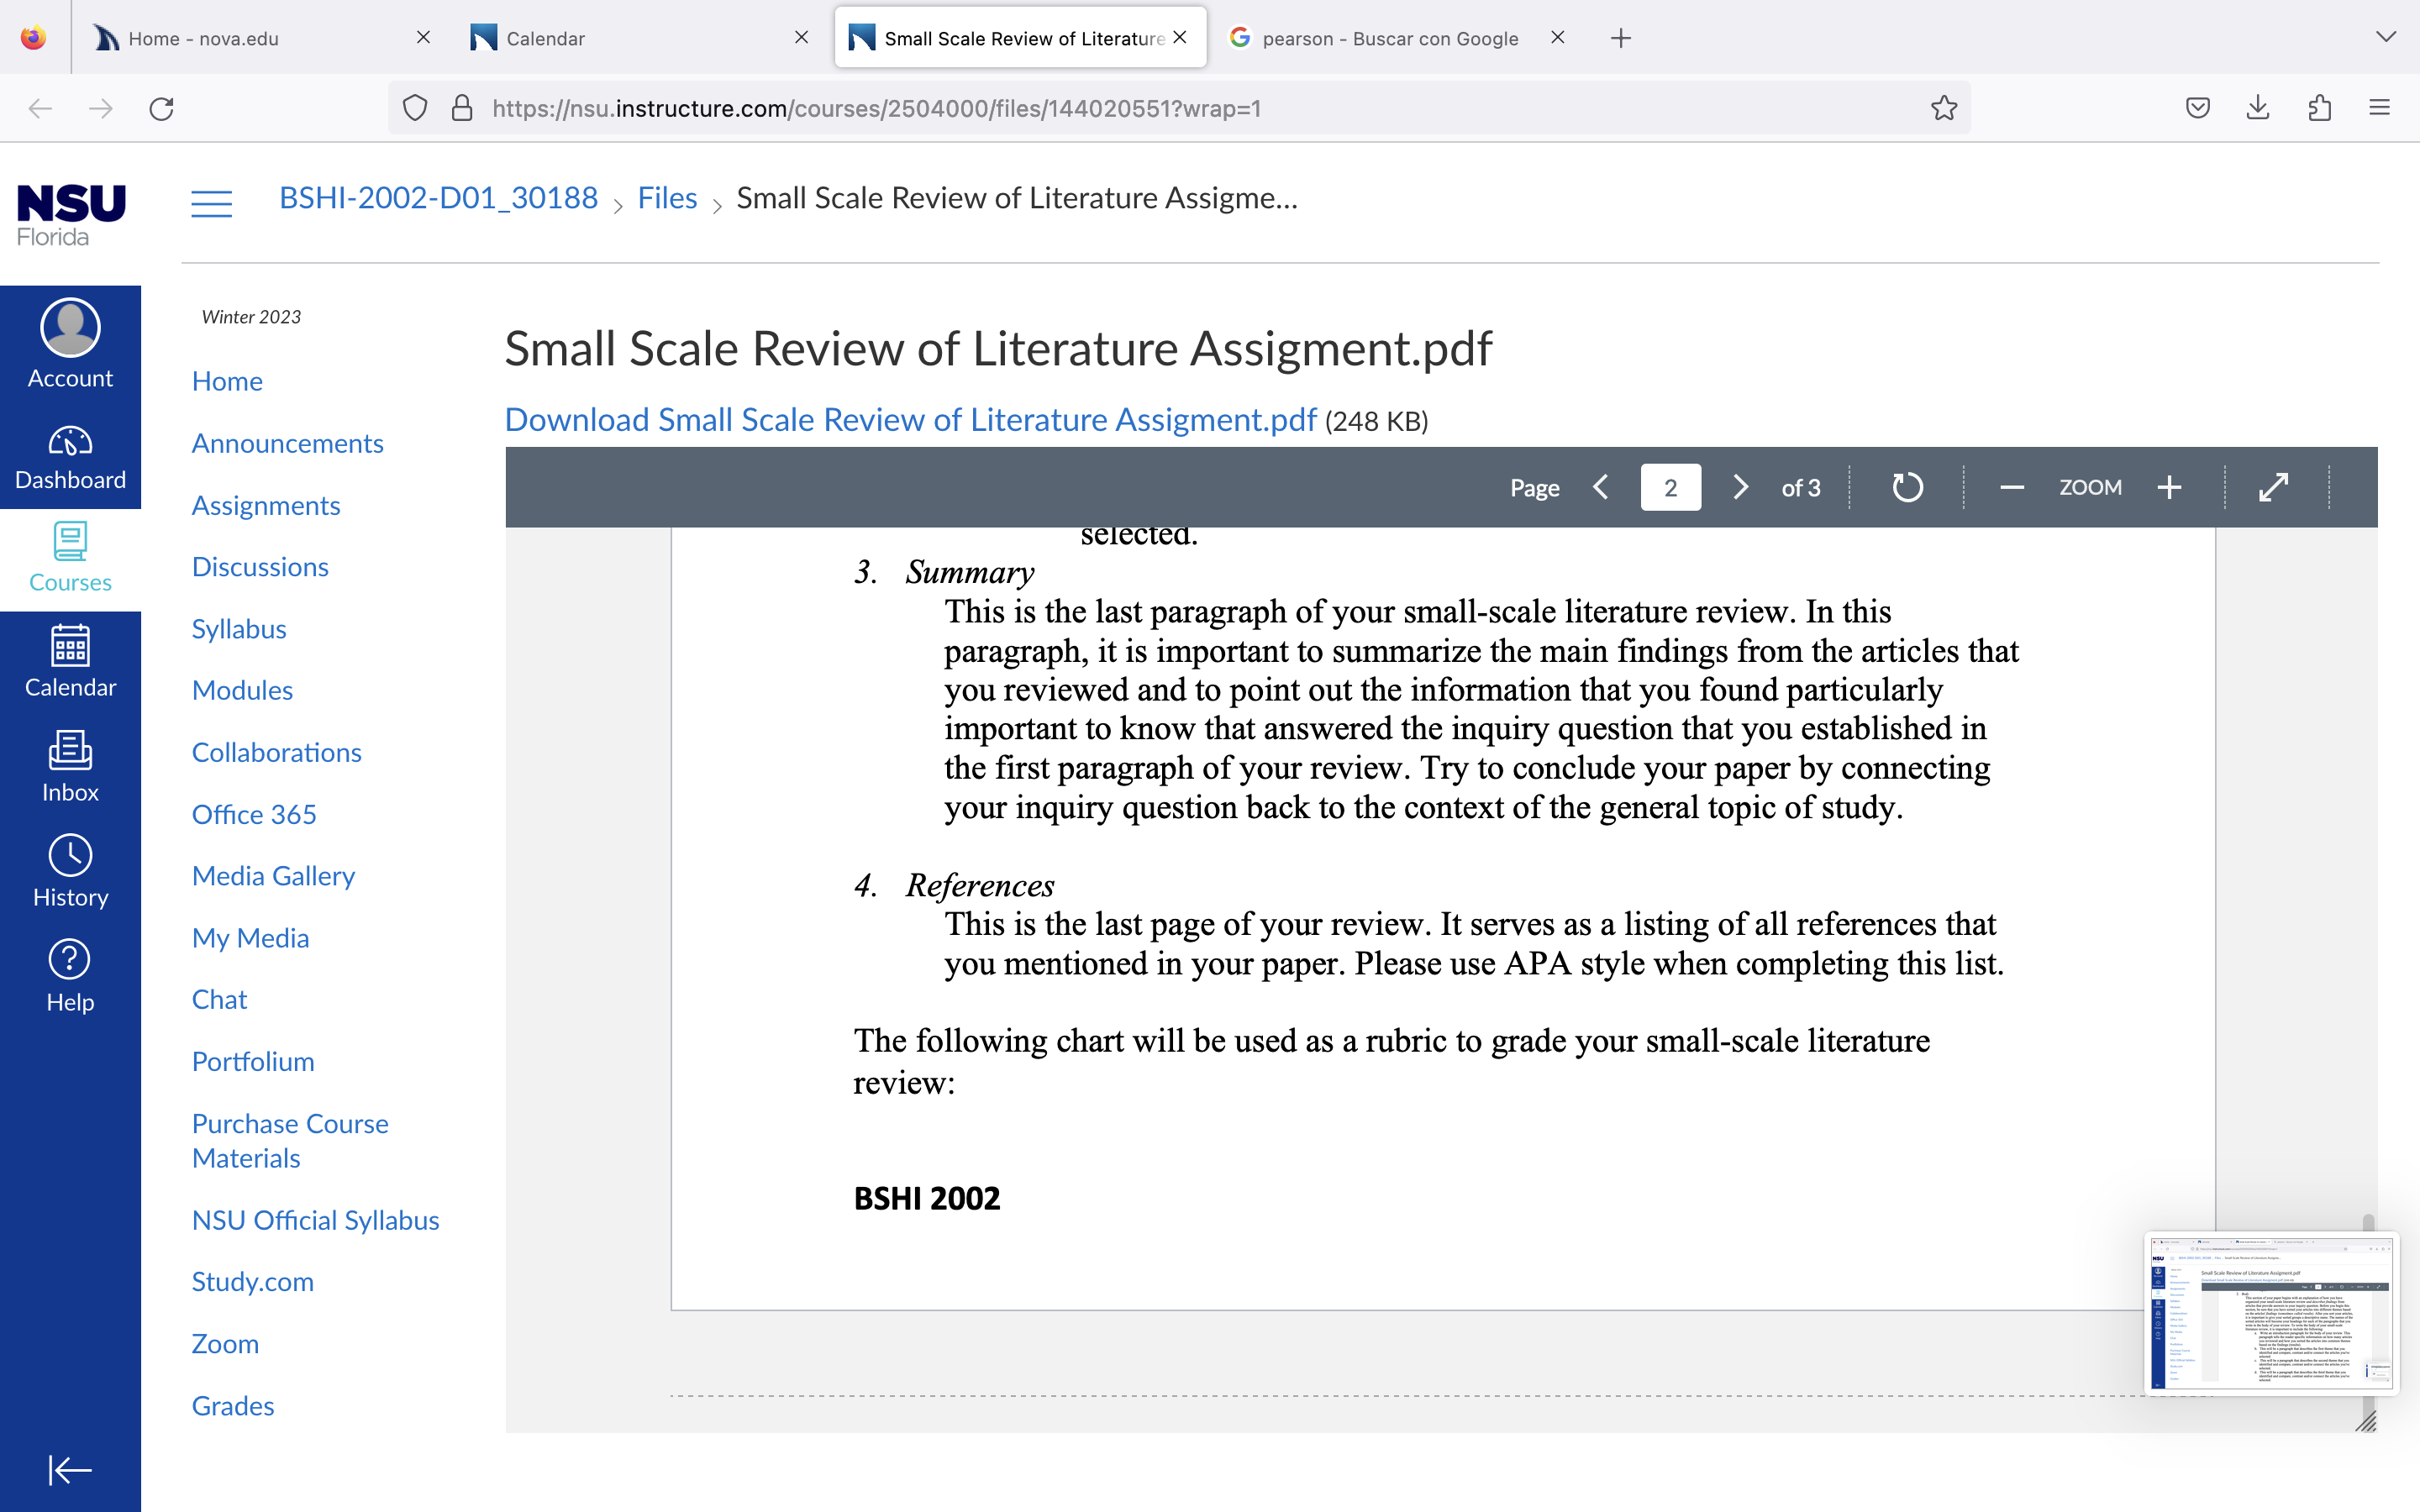This screenshot has width=2420, height=1512.
Task: Click the Winter 2023 term label
Action: [x=251, y=317]
